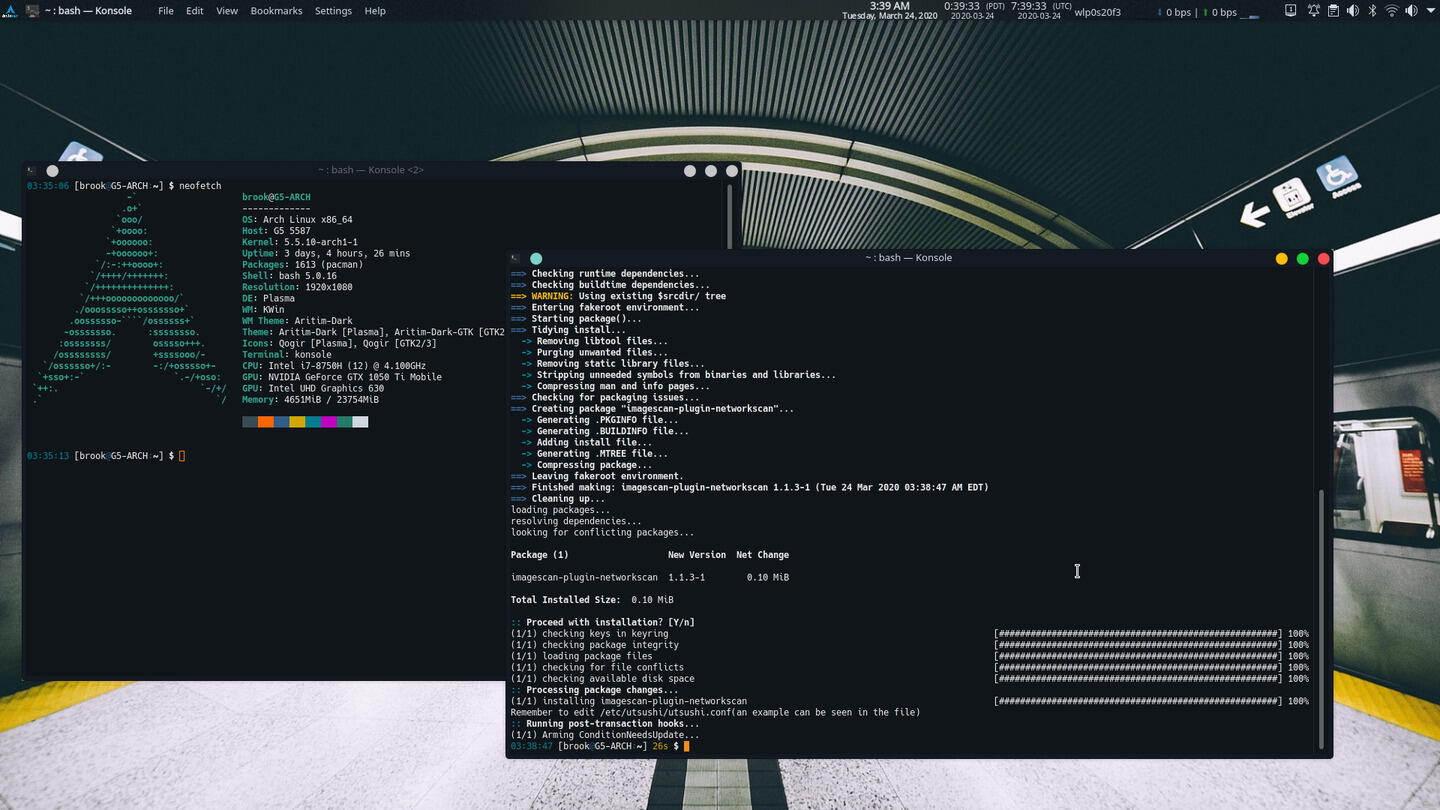This screenshot has height=810, width=1440.
Task: Open the Bookmarks menu
Action: click(276, 11)
